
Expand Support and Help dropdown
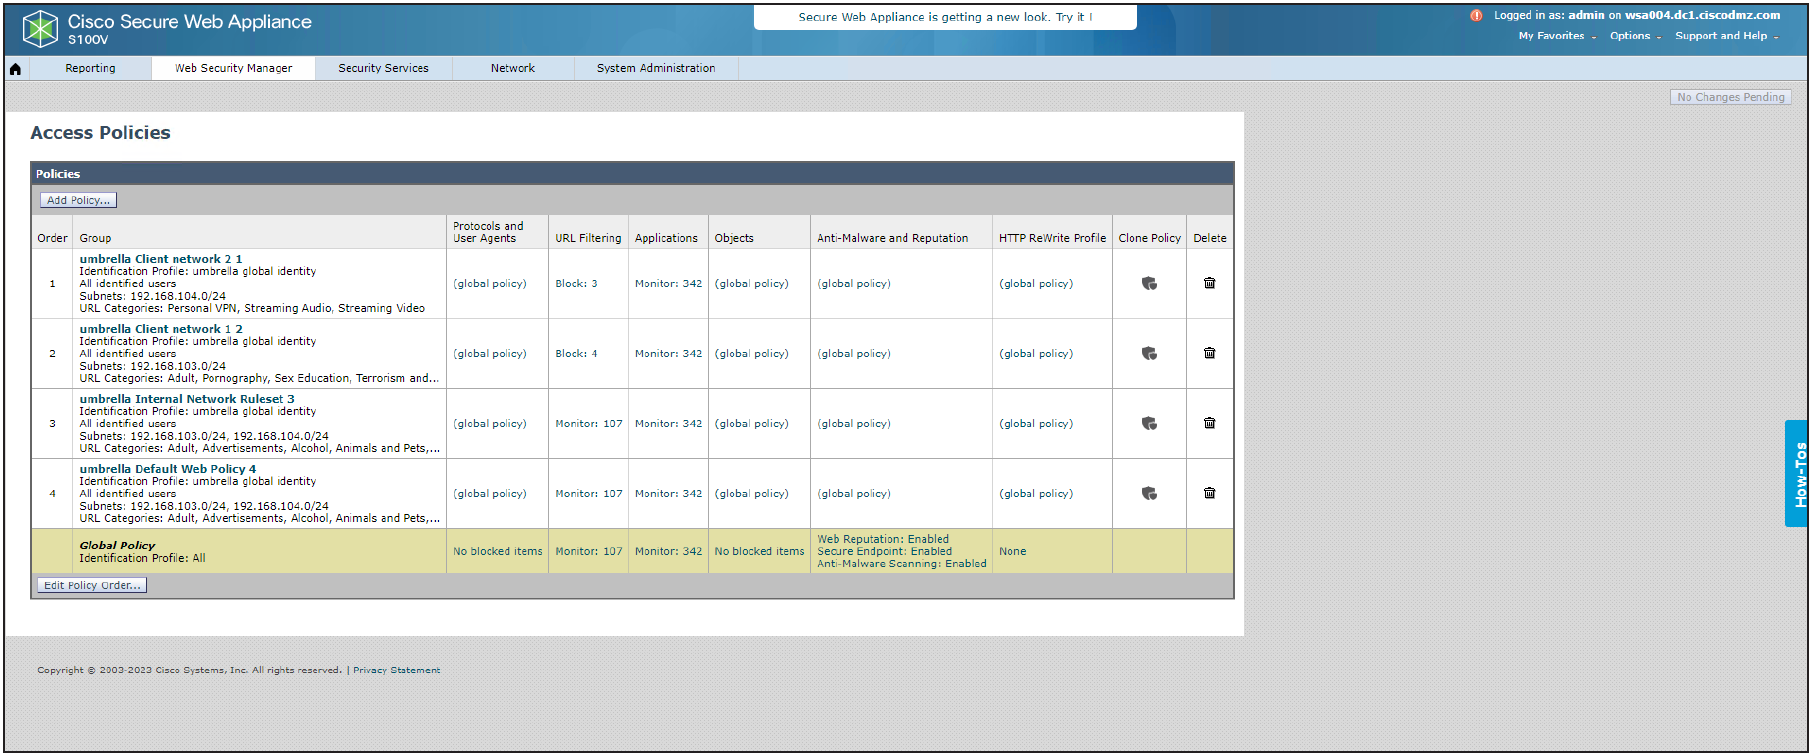click(x=1727, y=36)
